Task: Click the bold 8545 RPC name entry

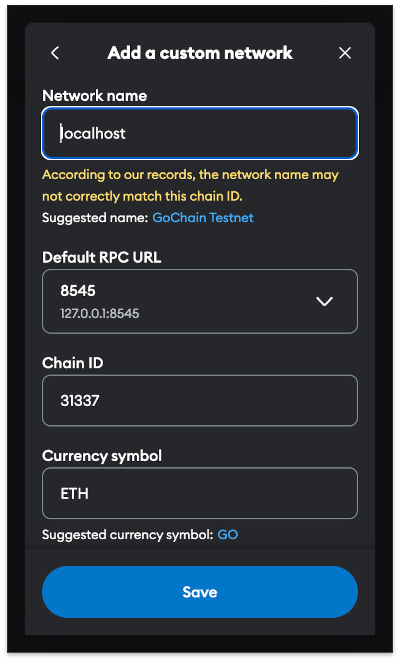Action: point(78,291)
